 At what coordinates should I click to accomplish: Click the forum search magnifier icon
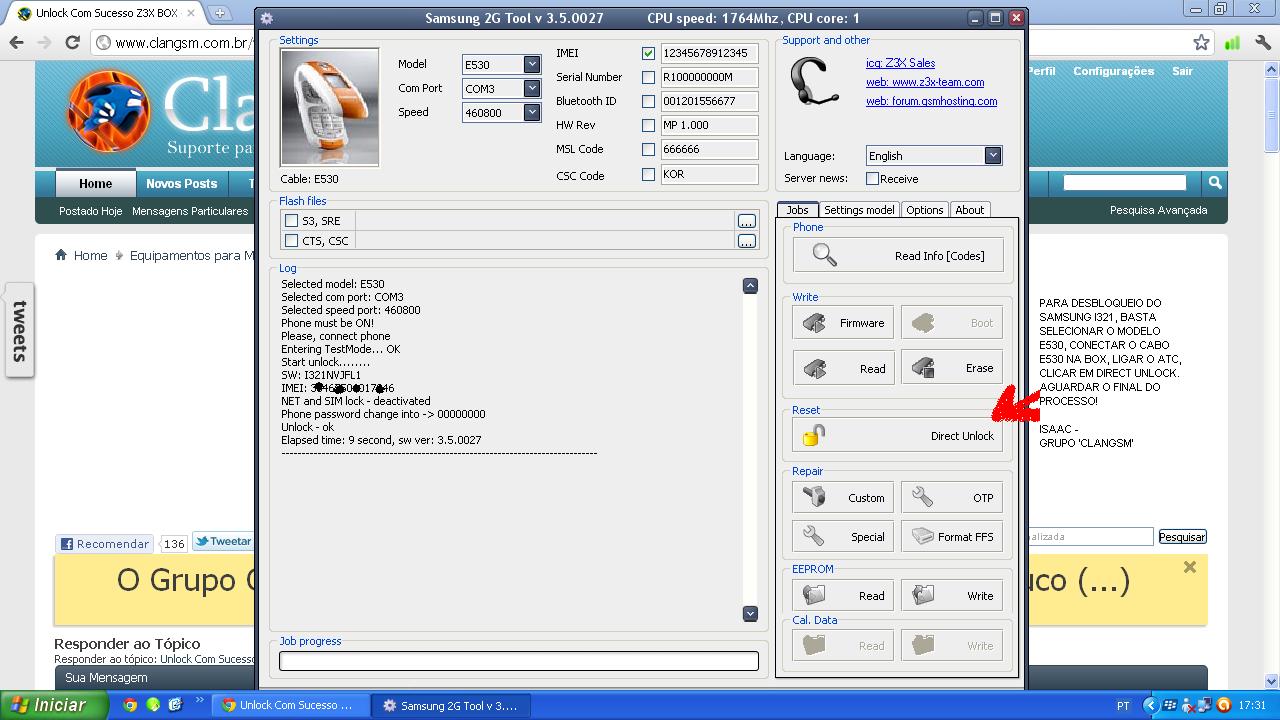click(1214, 182)
